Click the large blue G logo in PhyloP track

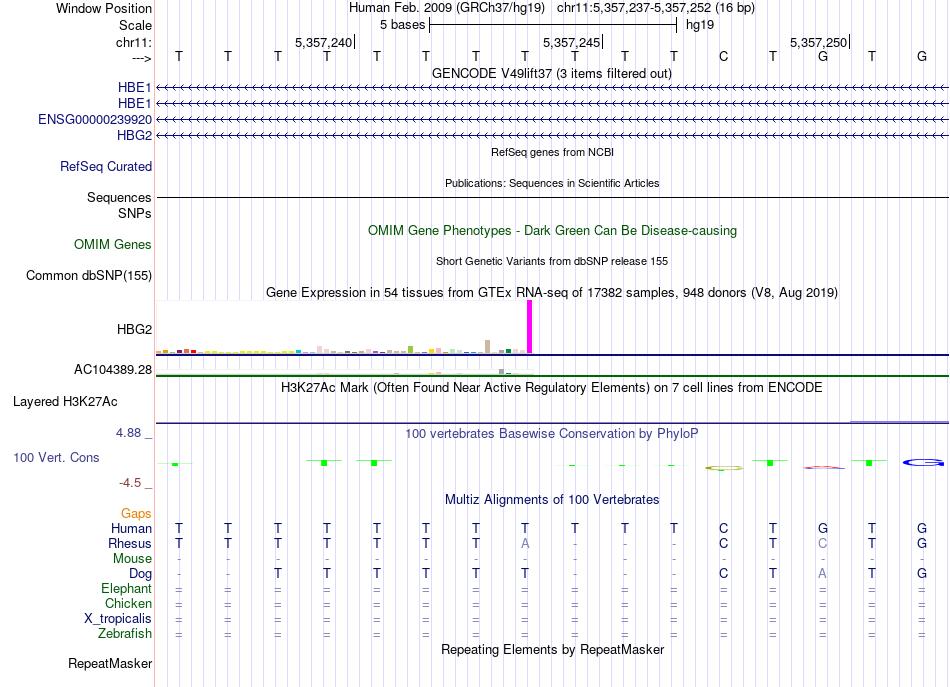[923, 463]
